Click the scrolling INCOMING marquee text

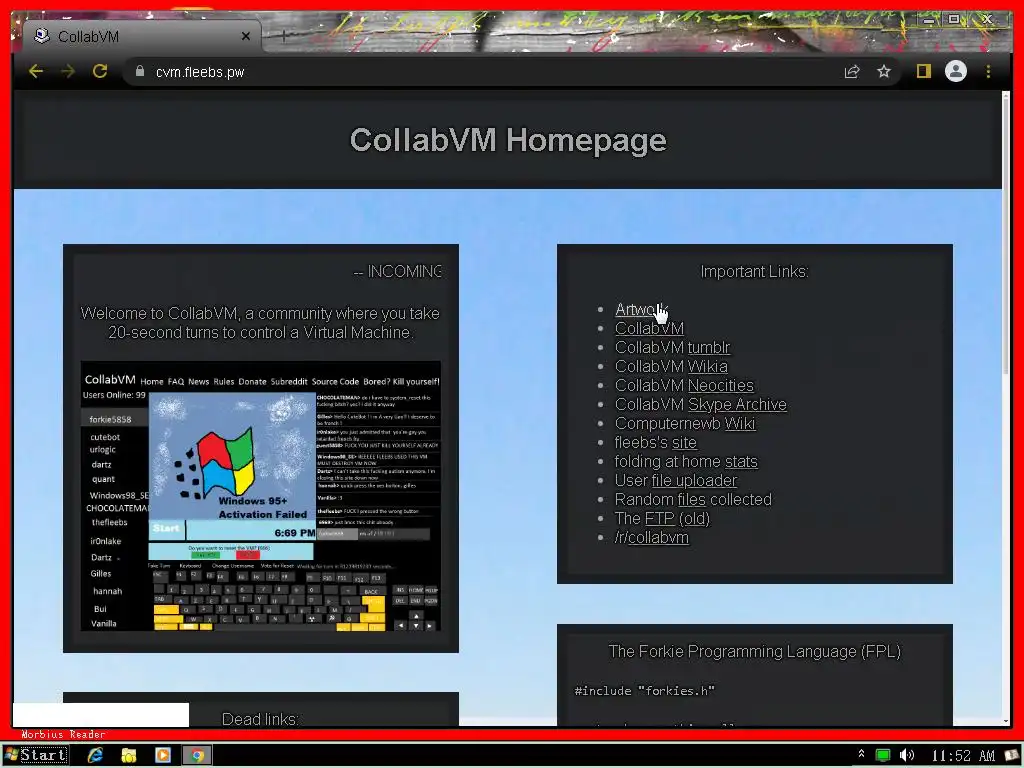[x=397, y=271]
